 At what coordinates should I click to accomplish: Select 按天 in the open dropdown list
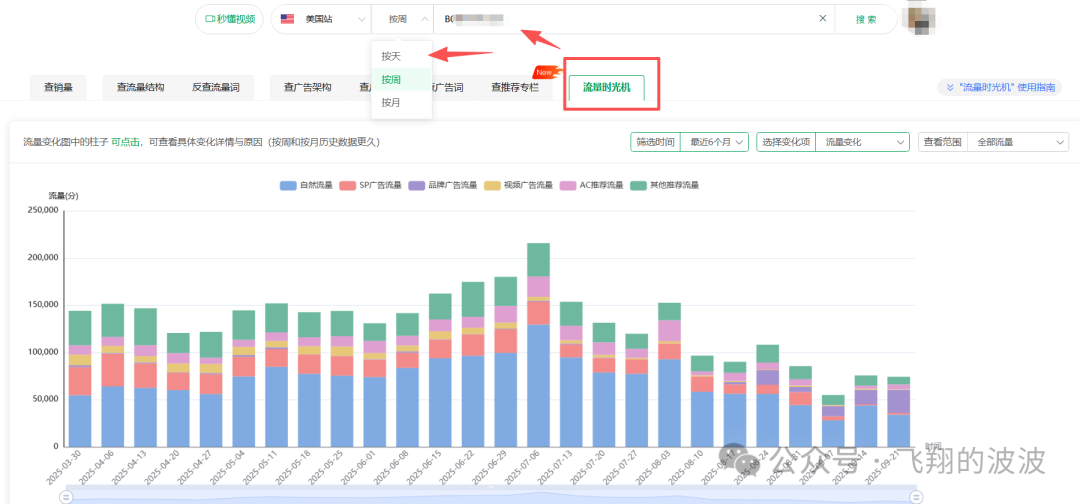tap(391, 56)
